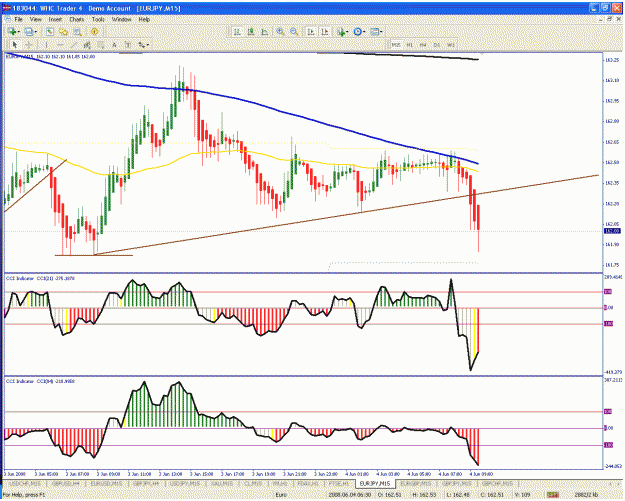Select the M15 timeframe button
625x501 pixels.
pyautogui.click(x=396, y=45)
